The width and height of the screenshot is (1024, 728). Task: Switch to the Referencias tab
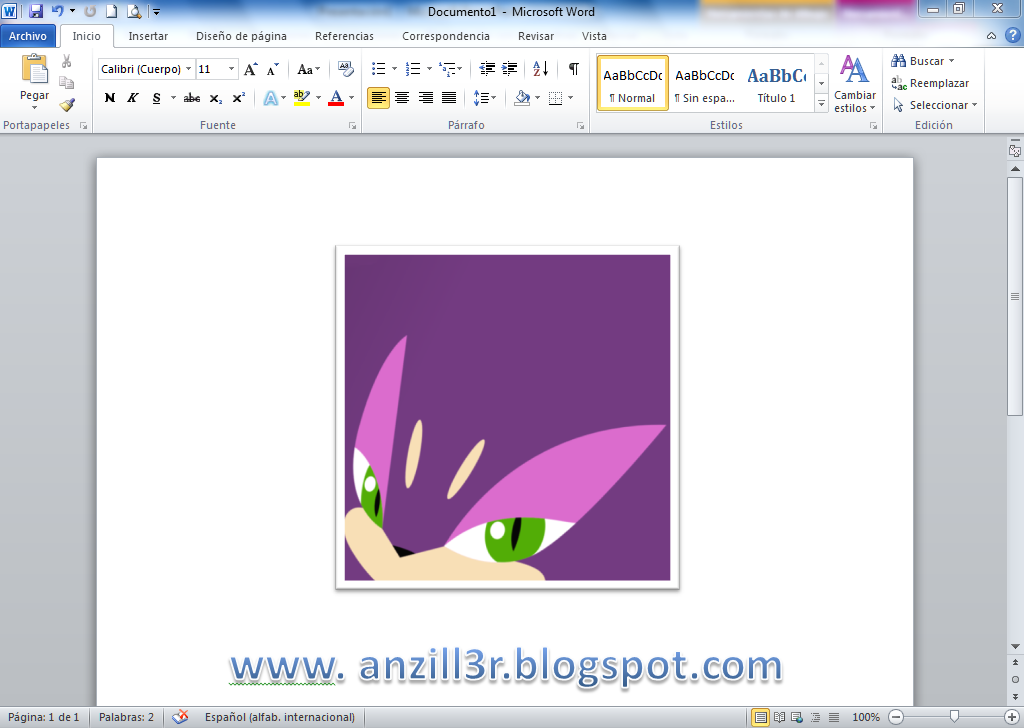[x=344, y=36]
